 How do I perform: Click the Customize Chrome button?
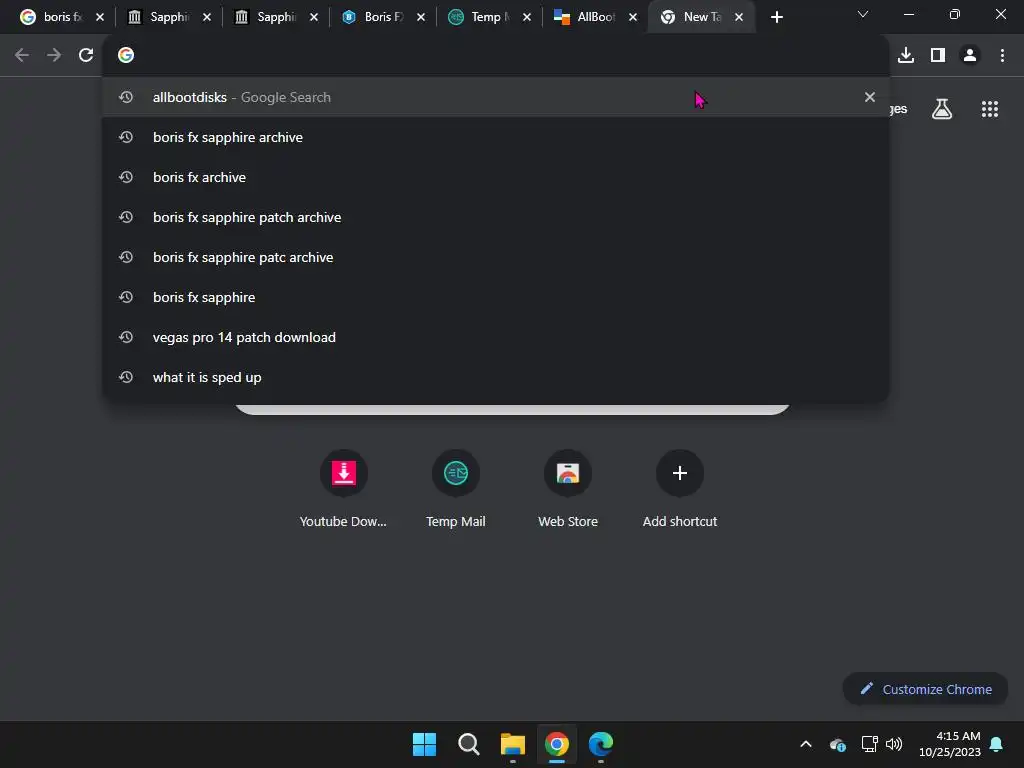(925, 690)
